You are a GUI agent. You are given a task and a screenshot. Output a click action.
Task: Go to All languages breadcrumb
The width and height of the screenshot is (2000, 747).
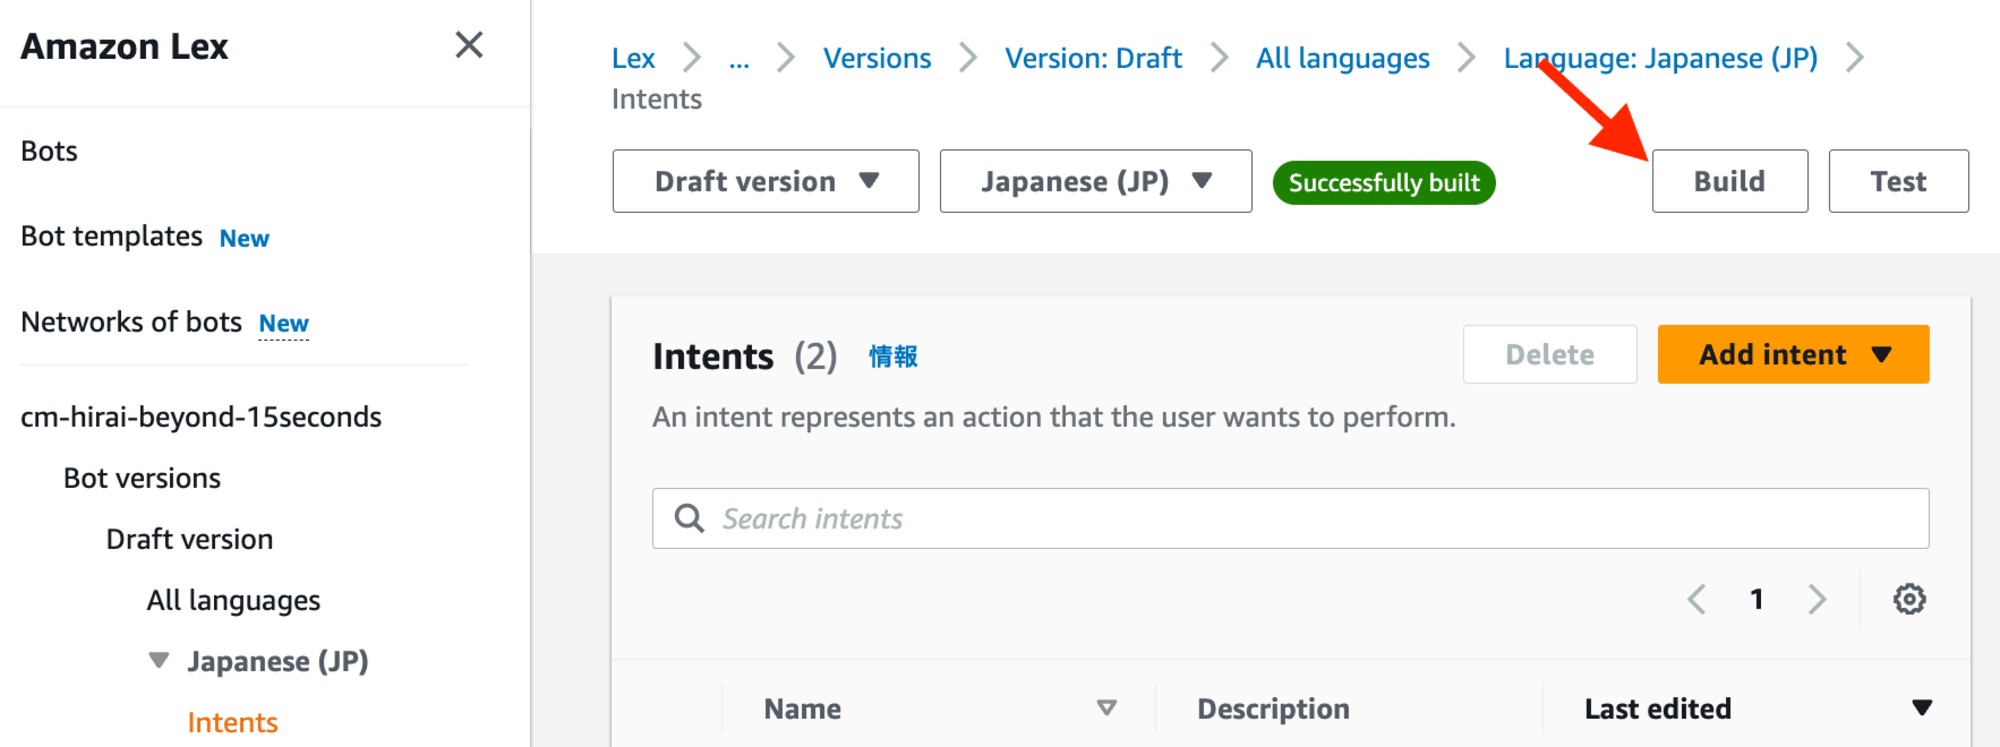pos(1343,58)
